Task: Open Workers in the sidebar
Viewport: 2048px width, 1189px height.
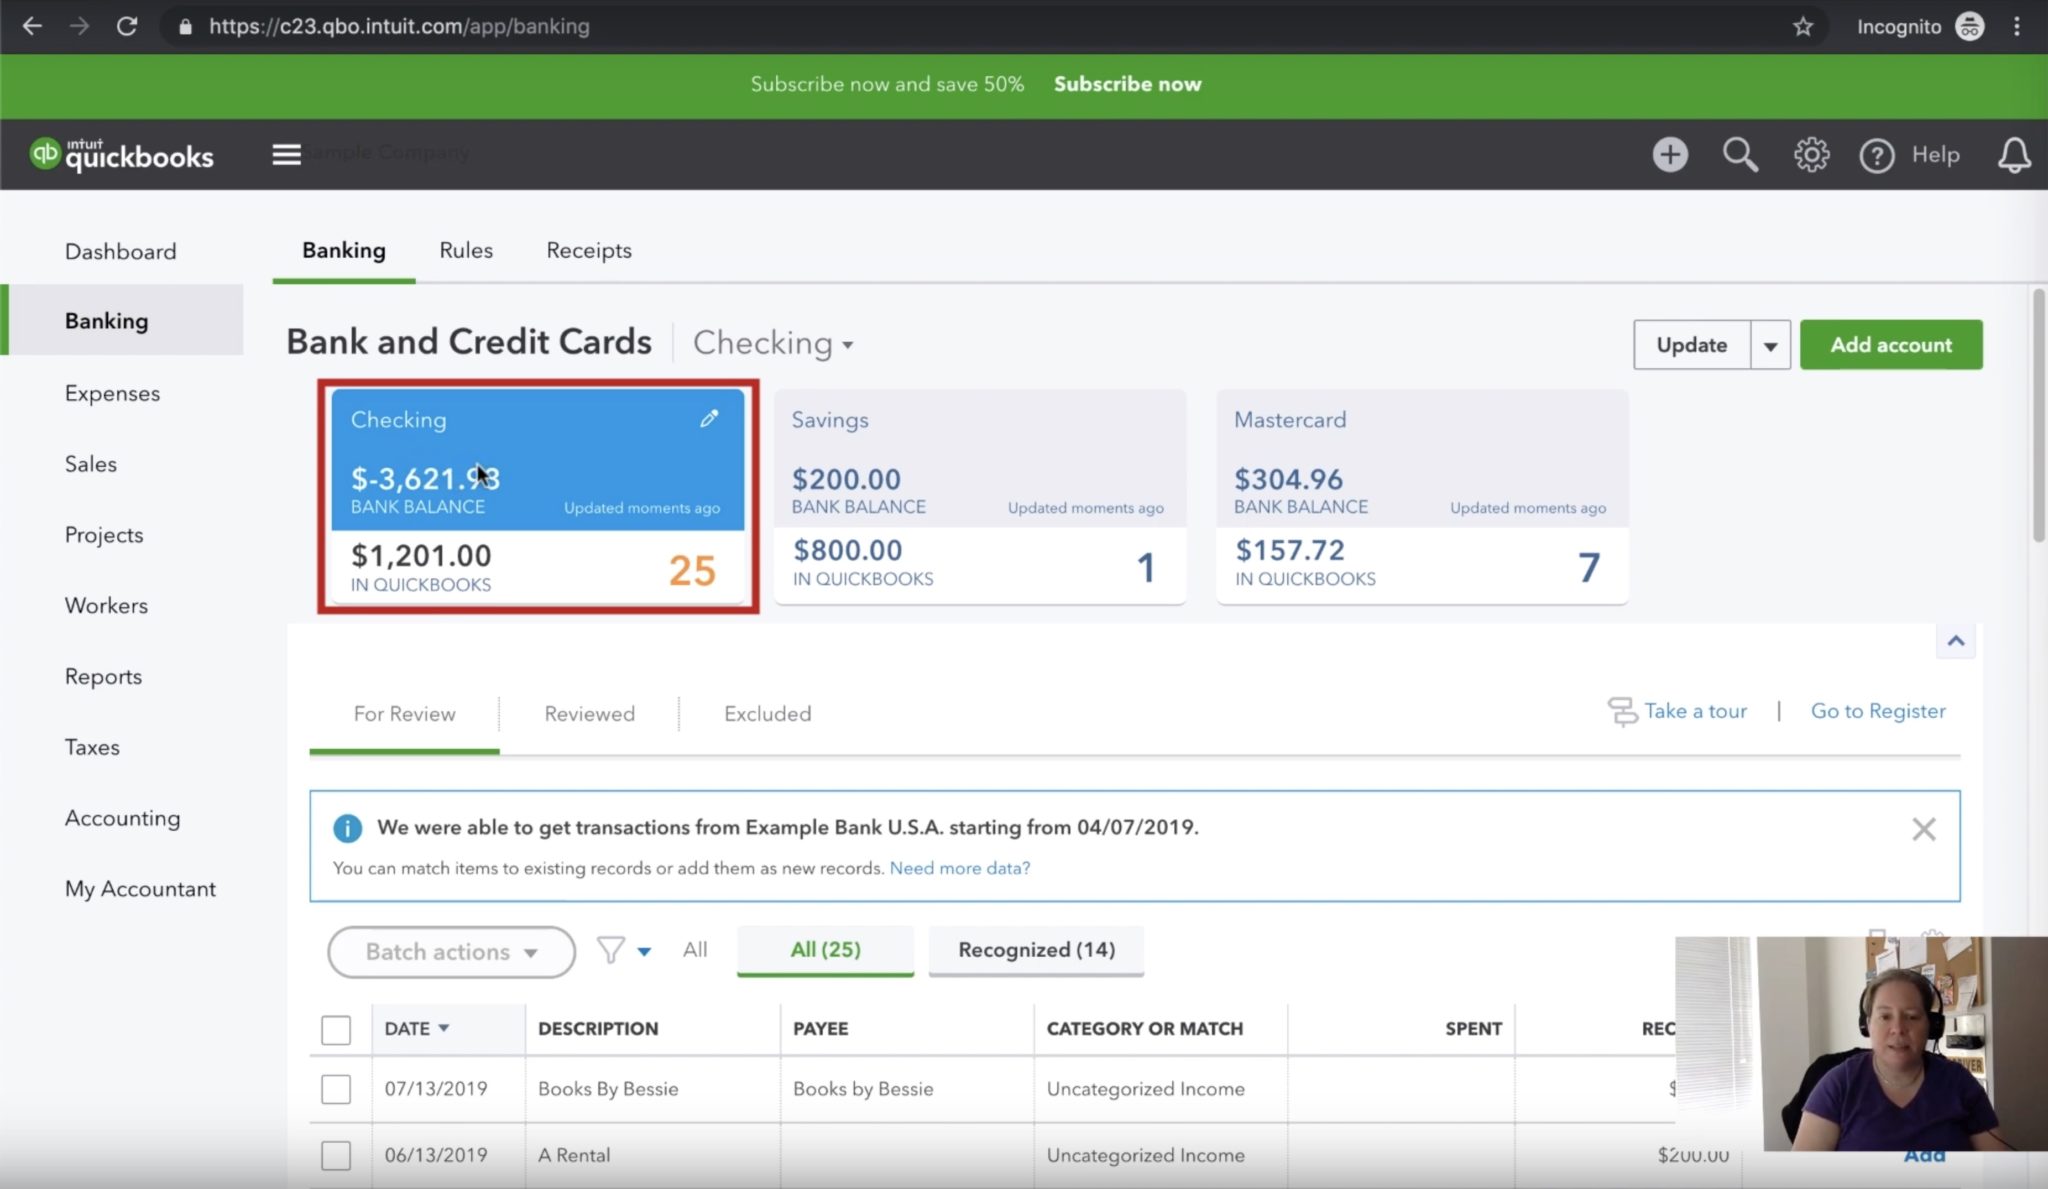Action: pyautogui.click(x=106, y=606)
